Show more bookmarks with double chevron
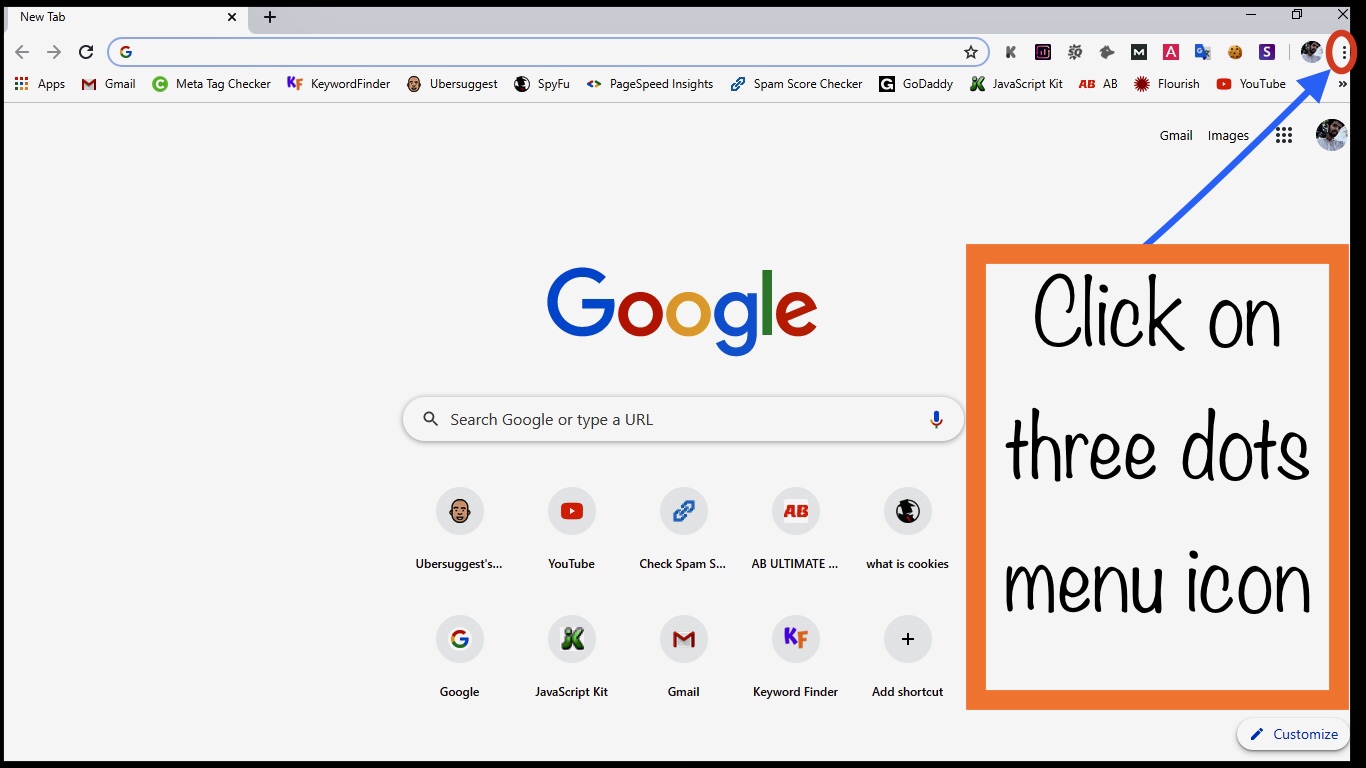Screen dimensions: 1366x768 [x=1343, y=84]
